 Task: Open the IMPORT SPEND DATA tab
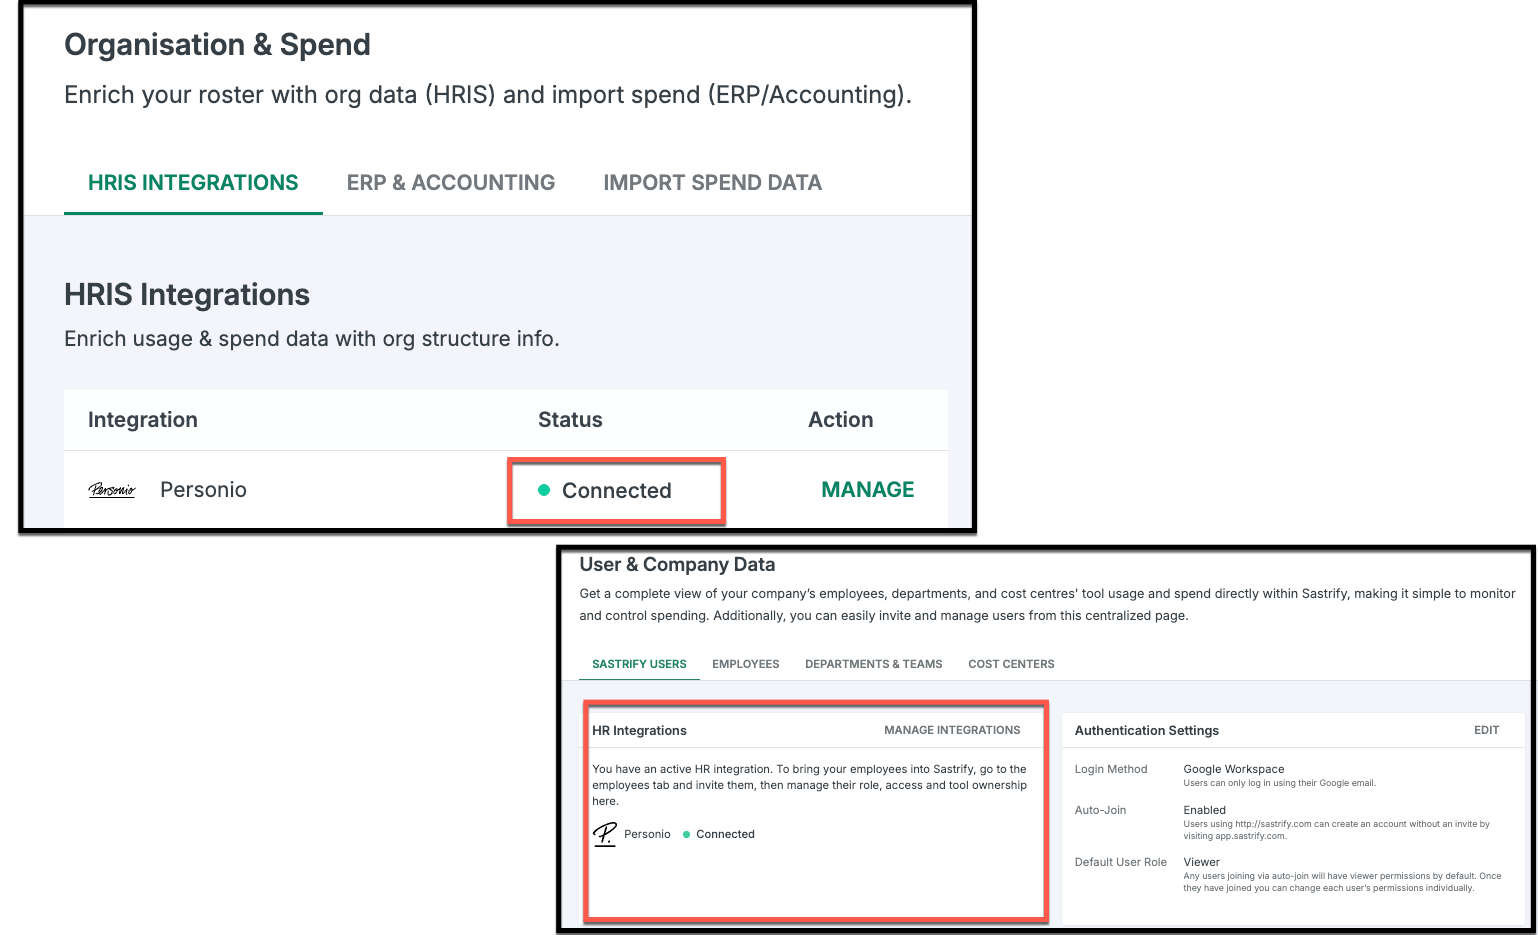point(713,183)
